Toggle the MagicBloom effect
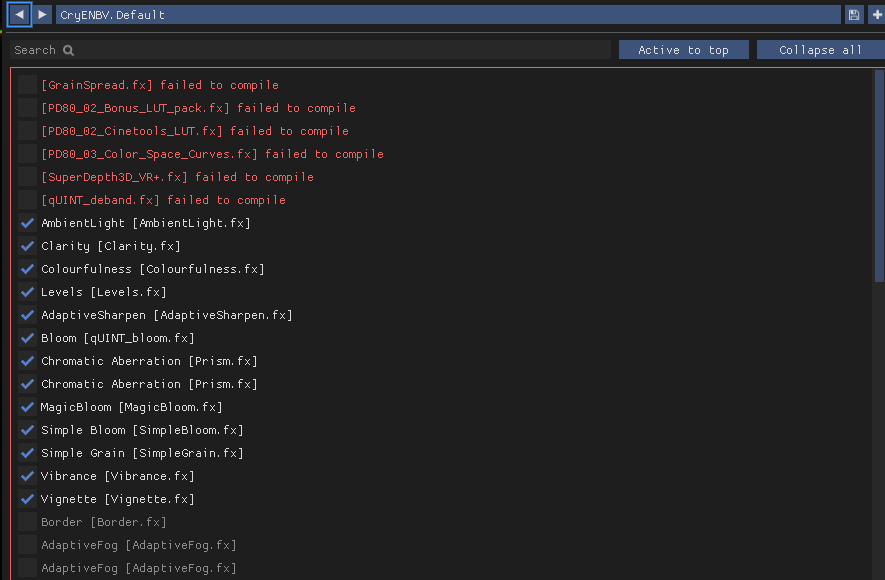The image size is (885, 580). click(27, 407)
